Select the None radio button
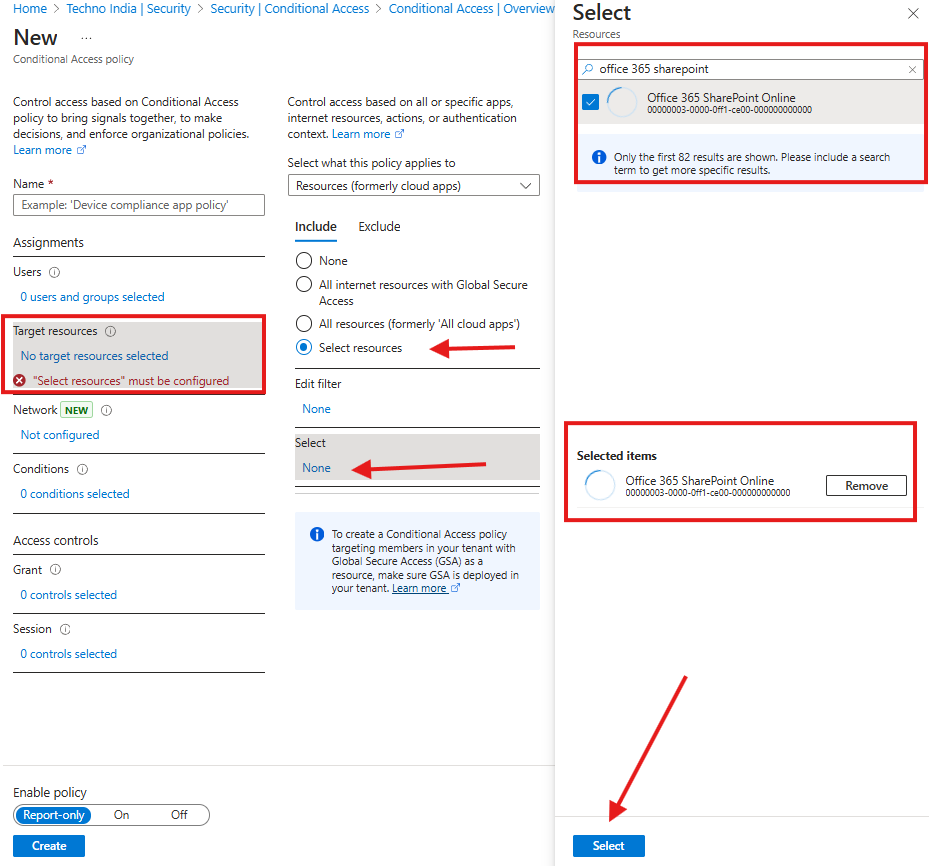 click(304, 261)
